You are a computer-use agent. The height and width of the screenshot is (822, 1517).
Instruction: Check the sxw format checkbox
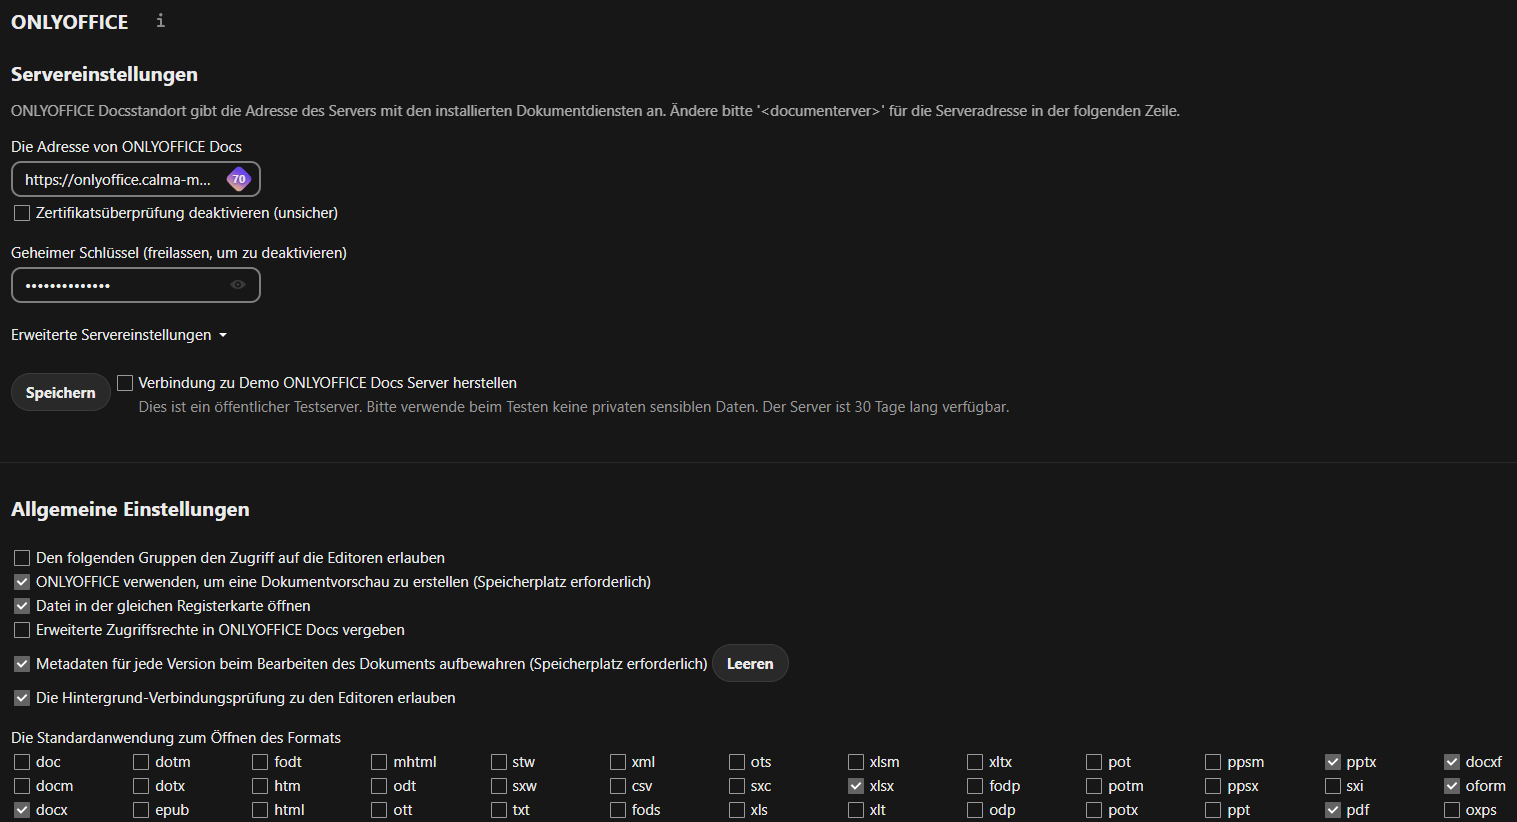[499, 786]
